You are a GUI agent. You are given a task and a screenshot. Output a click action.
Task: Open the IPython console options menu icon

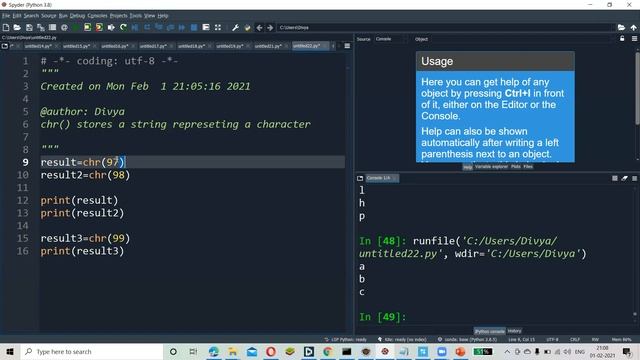634,178
